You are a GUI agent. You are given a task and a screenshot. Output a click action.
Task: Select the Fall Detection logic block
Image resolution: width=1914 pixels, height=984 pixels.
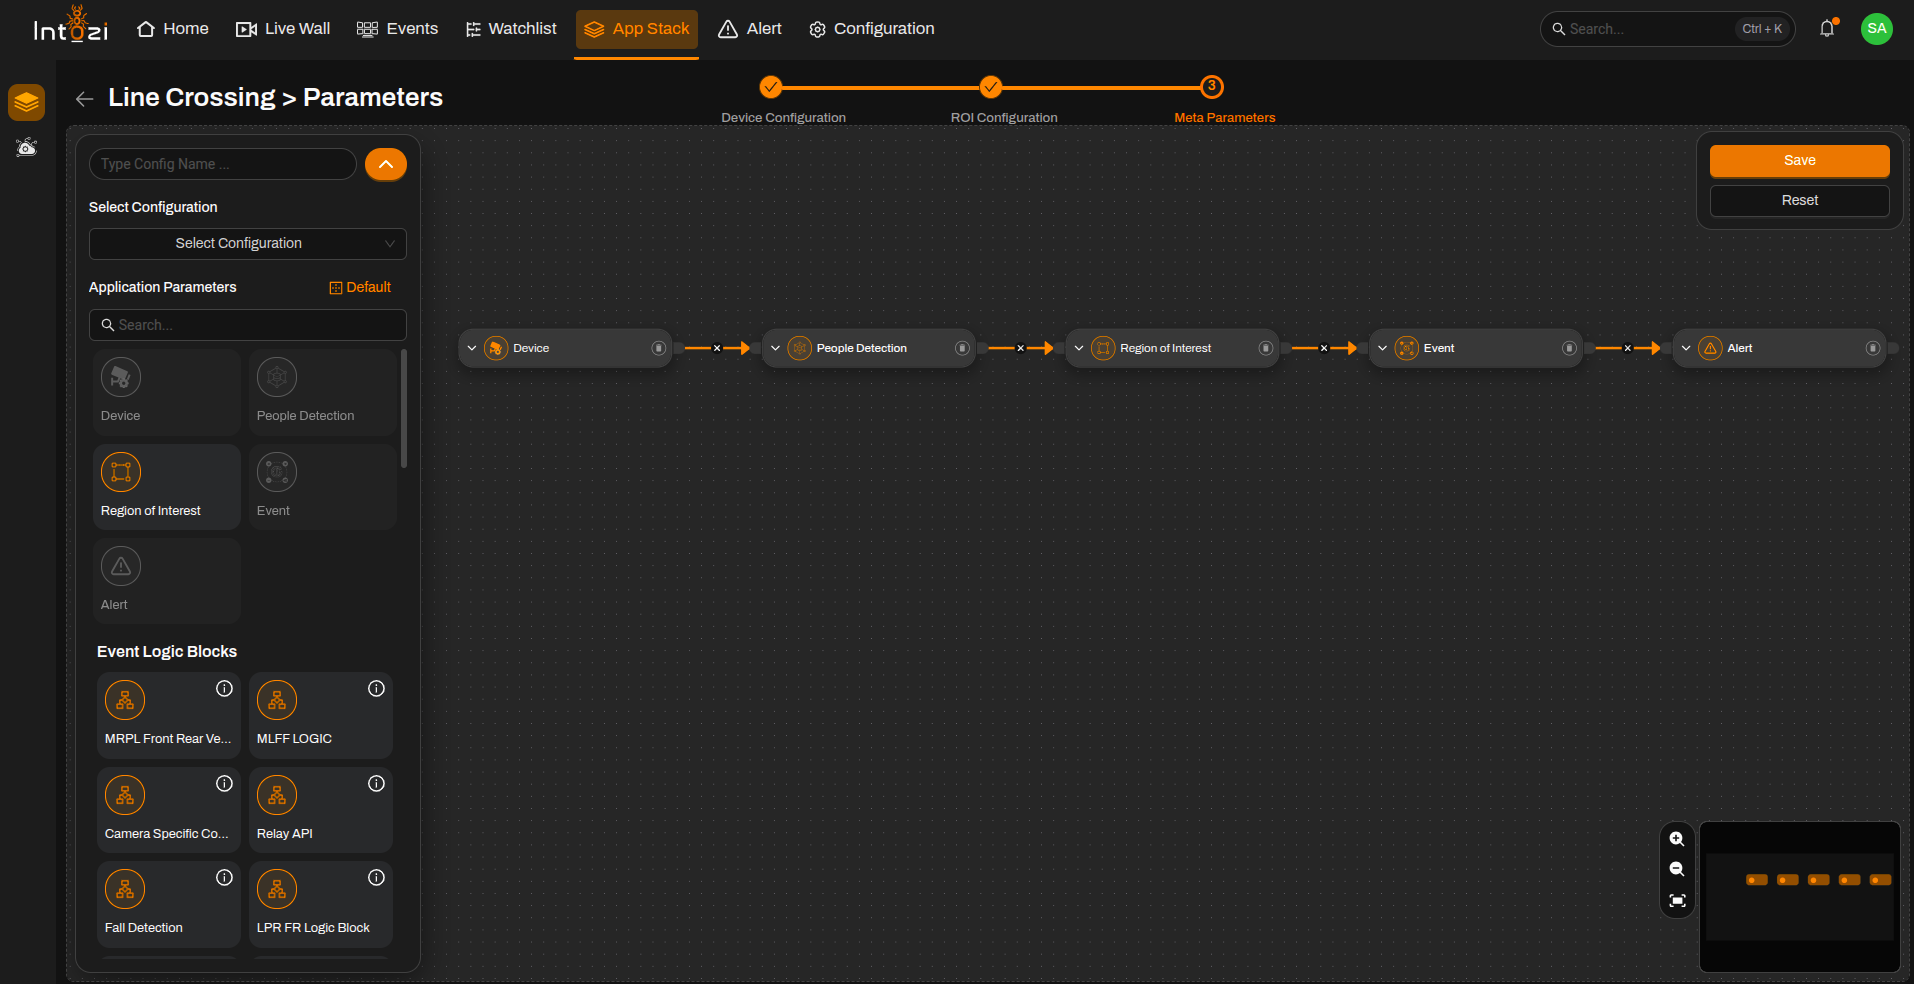[169, 904]
